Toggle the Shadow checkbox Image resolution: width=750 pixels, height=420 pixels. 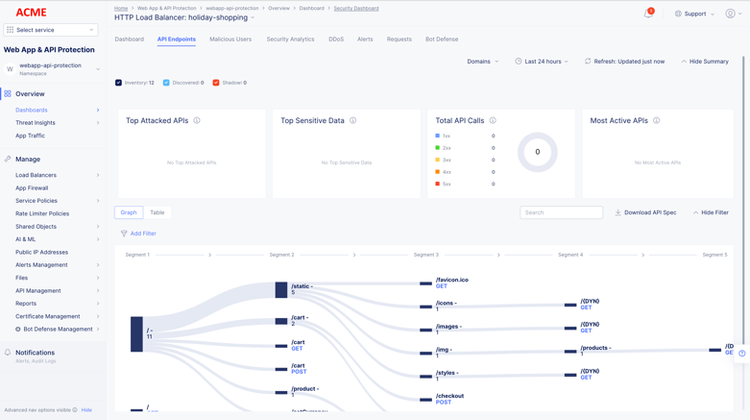point(216,82)
